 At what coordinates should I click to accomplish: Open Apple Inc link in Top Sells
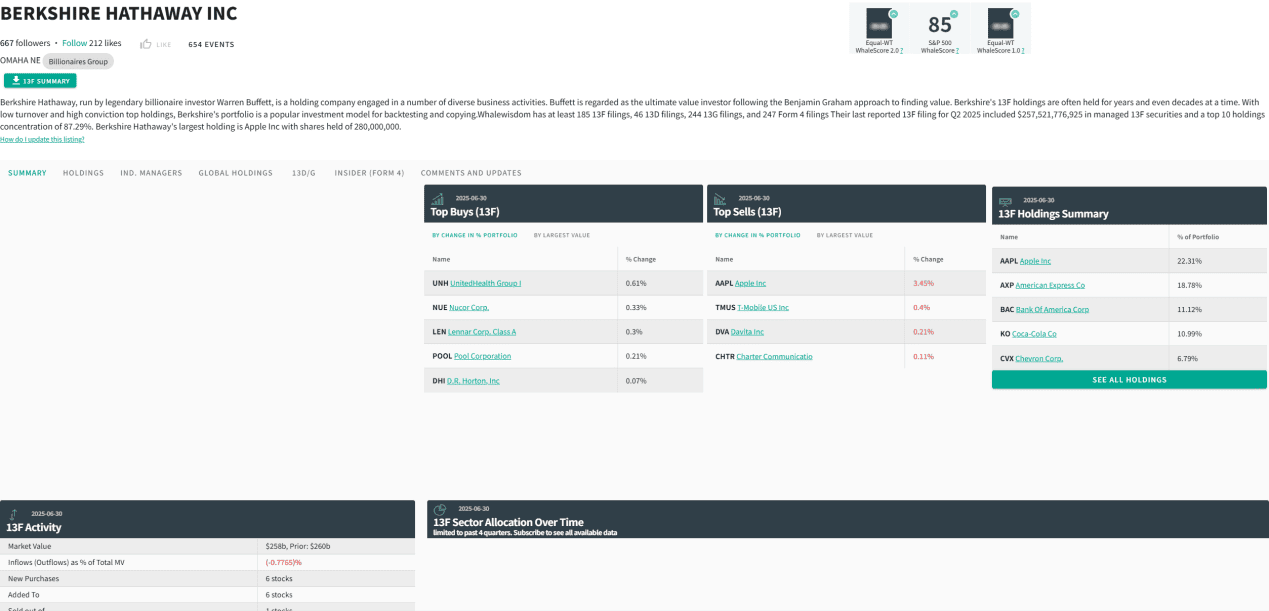point(750,283)
